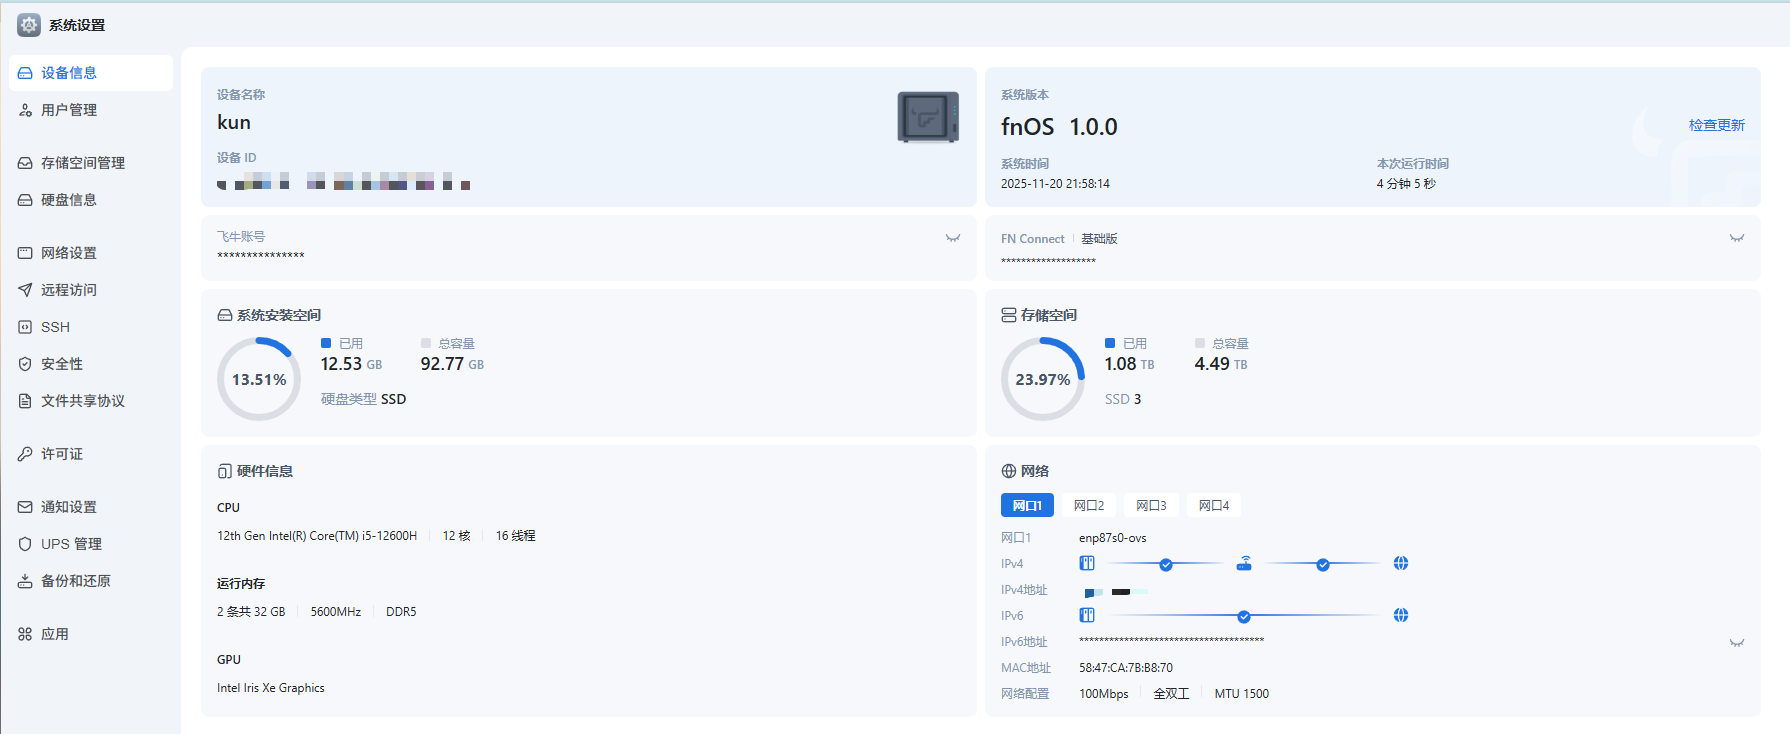Screen dimensions: 1790x734
Task: Click the router icon in IPv4 row
Action: click(1244, 564)
